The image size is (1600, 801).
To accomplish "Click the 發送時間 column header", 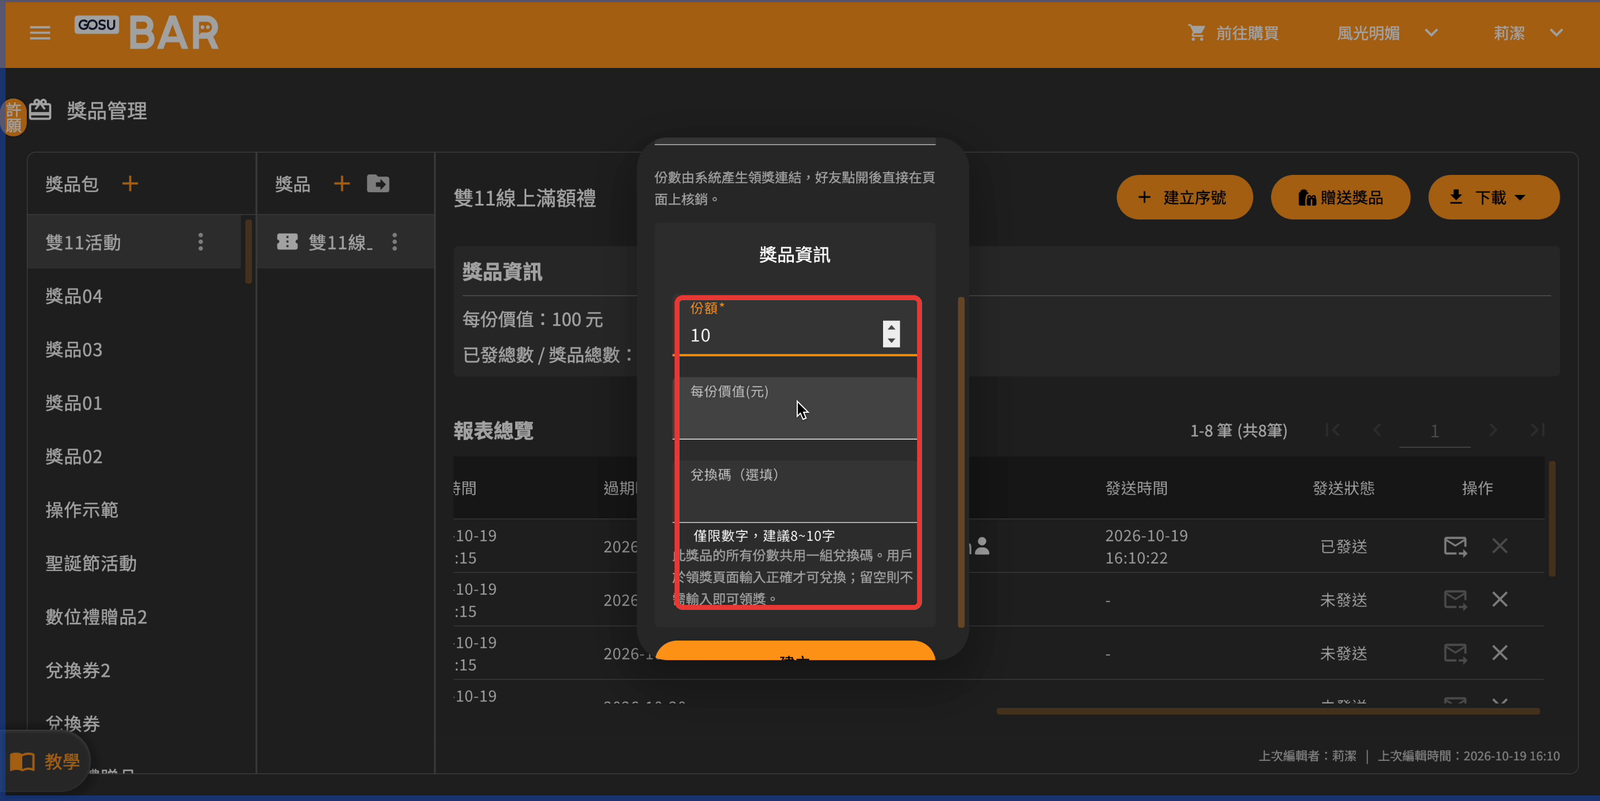I will [x=1136, y=488].
